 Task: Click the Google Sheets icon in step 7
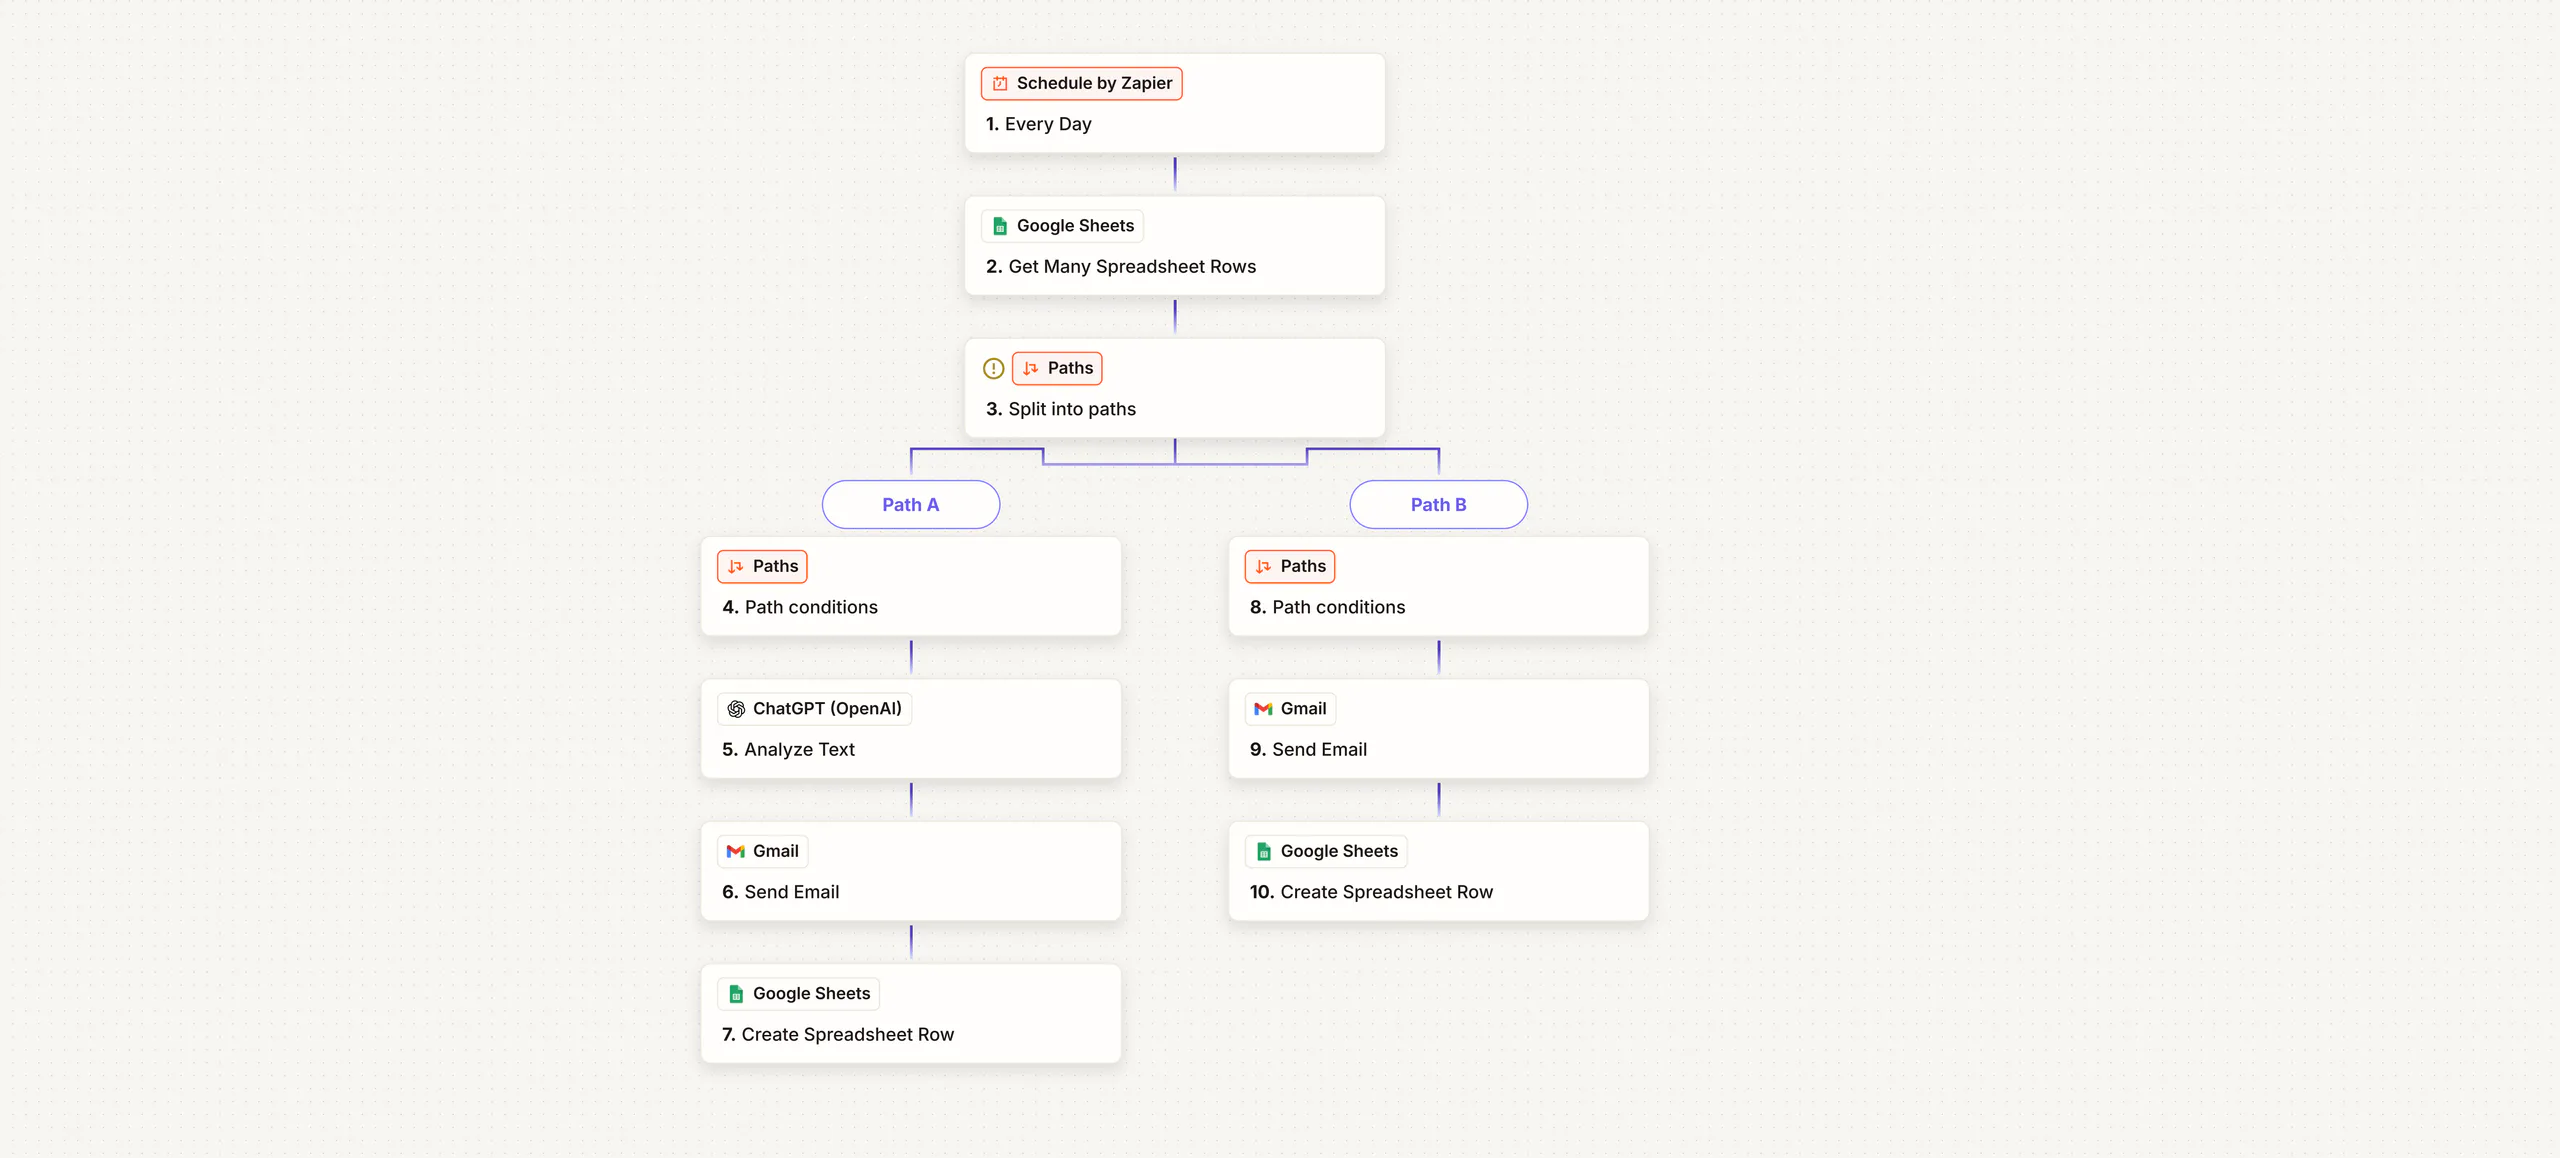(736, 994)
